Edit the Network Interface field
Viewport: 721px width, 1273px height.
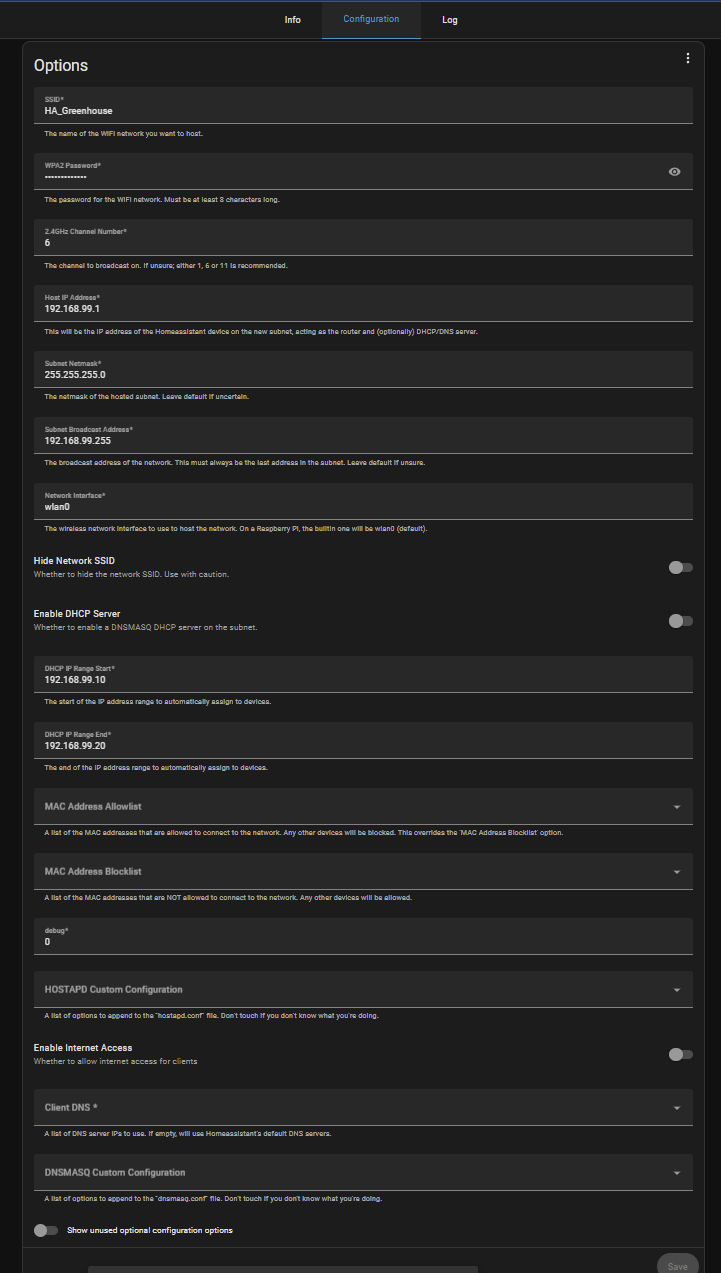(x=362, y=507)
